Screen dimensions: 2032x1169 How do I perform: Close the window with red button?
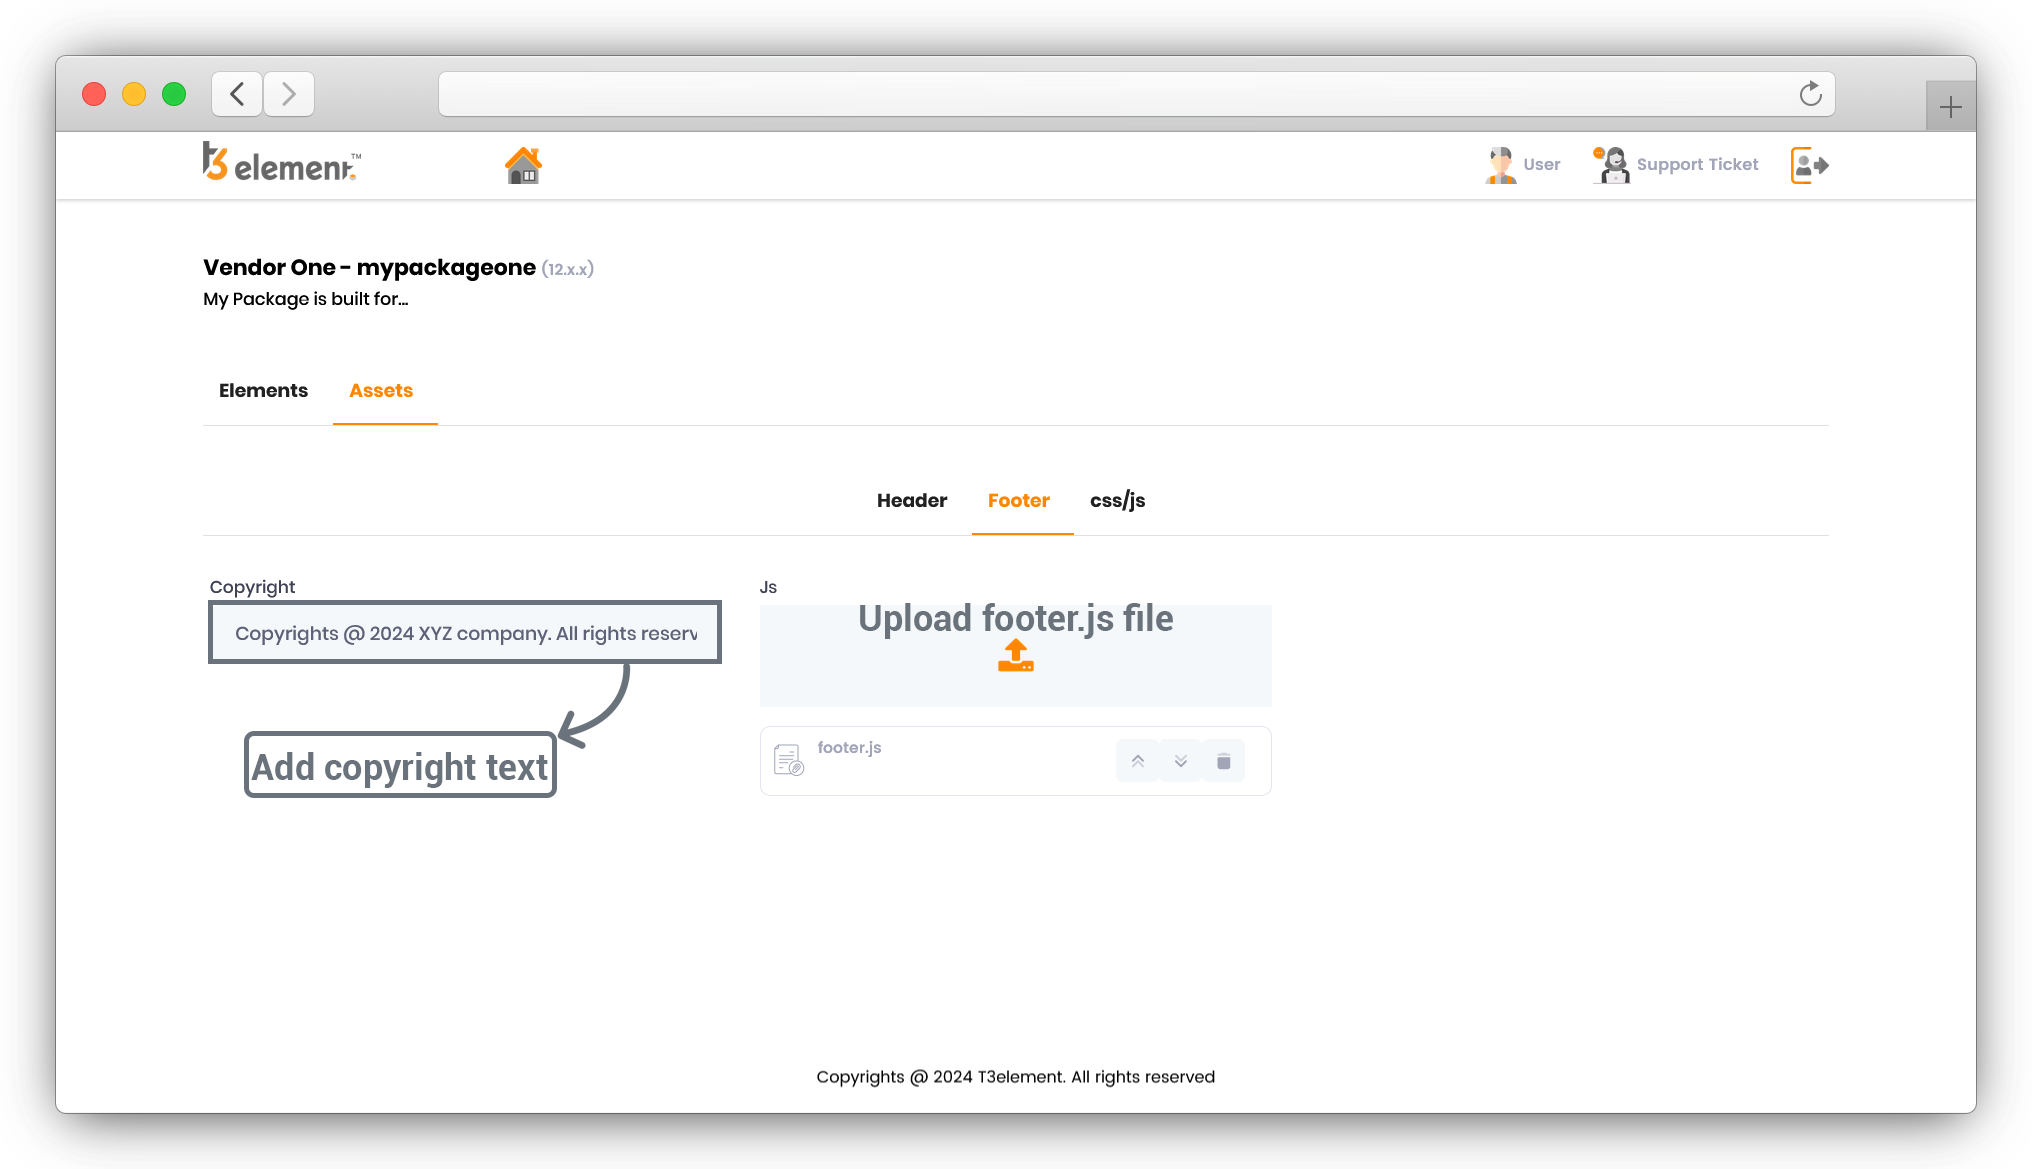[x=94, y=94]
